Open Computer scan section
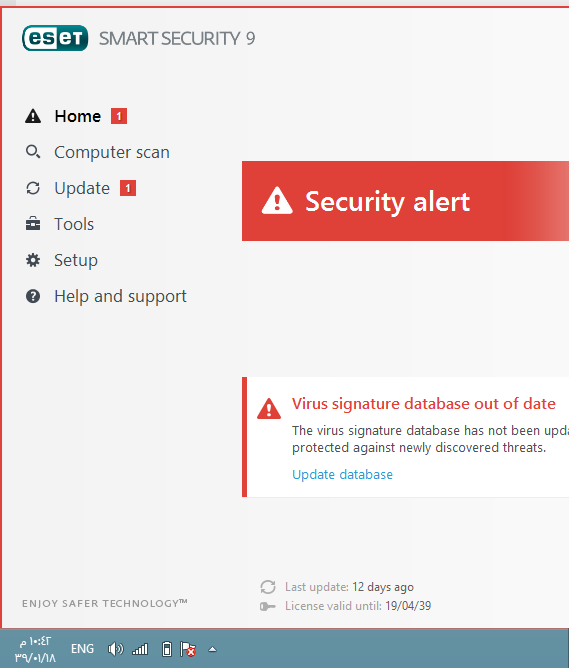The width and height of the screenshot is (569, 668). click(x=112, y=152)
